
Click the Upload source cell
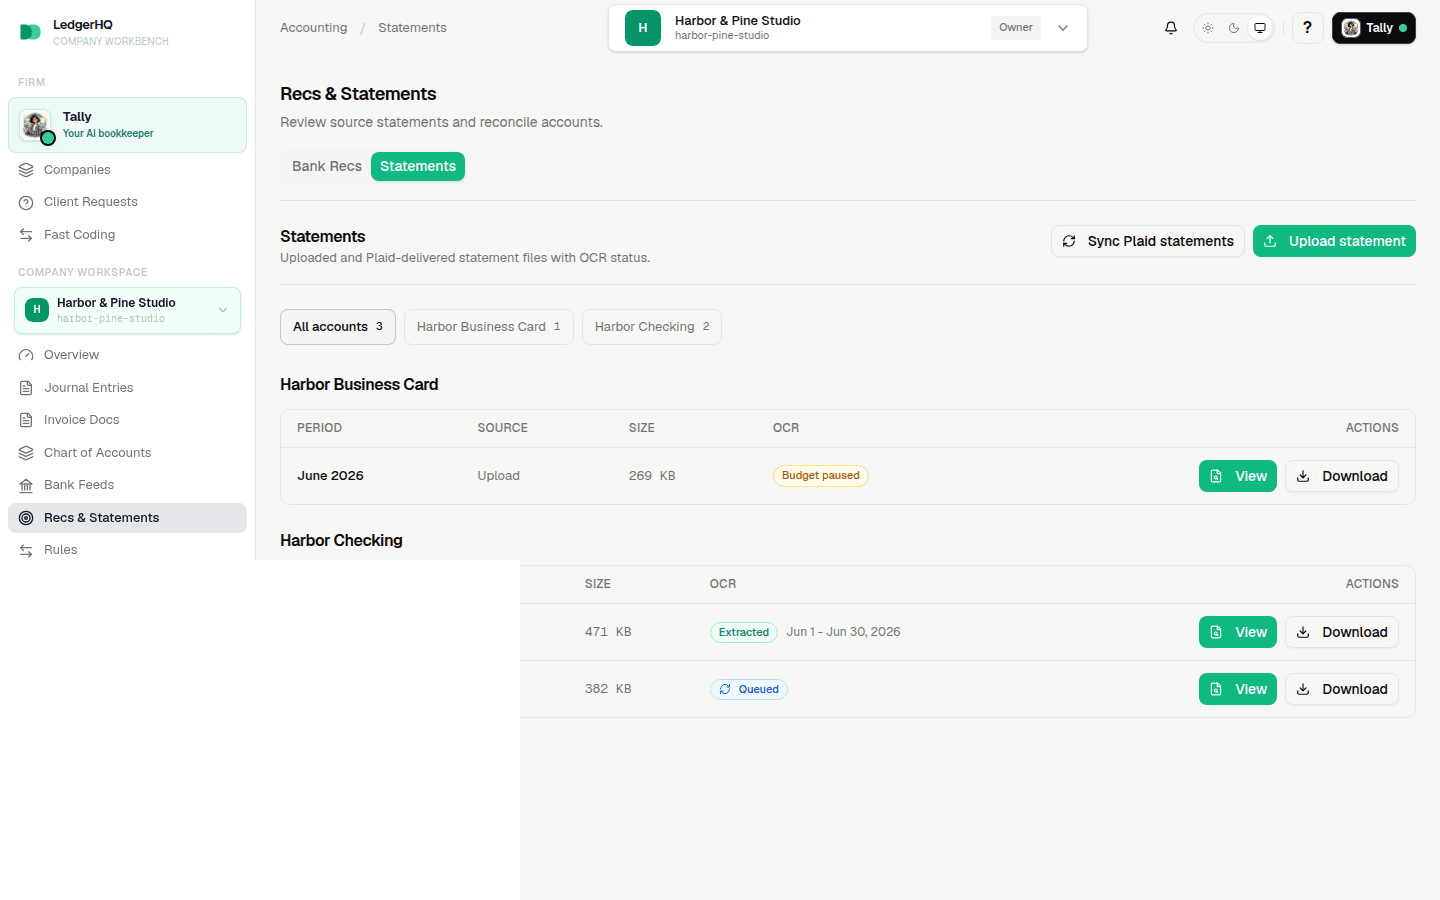(x=499, y=476)
